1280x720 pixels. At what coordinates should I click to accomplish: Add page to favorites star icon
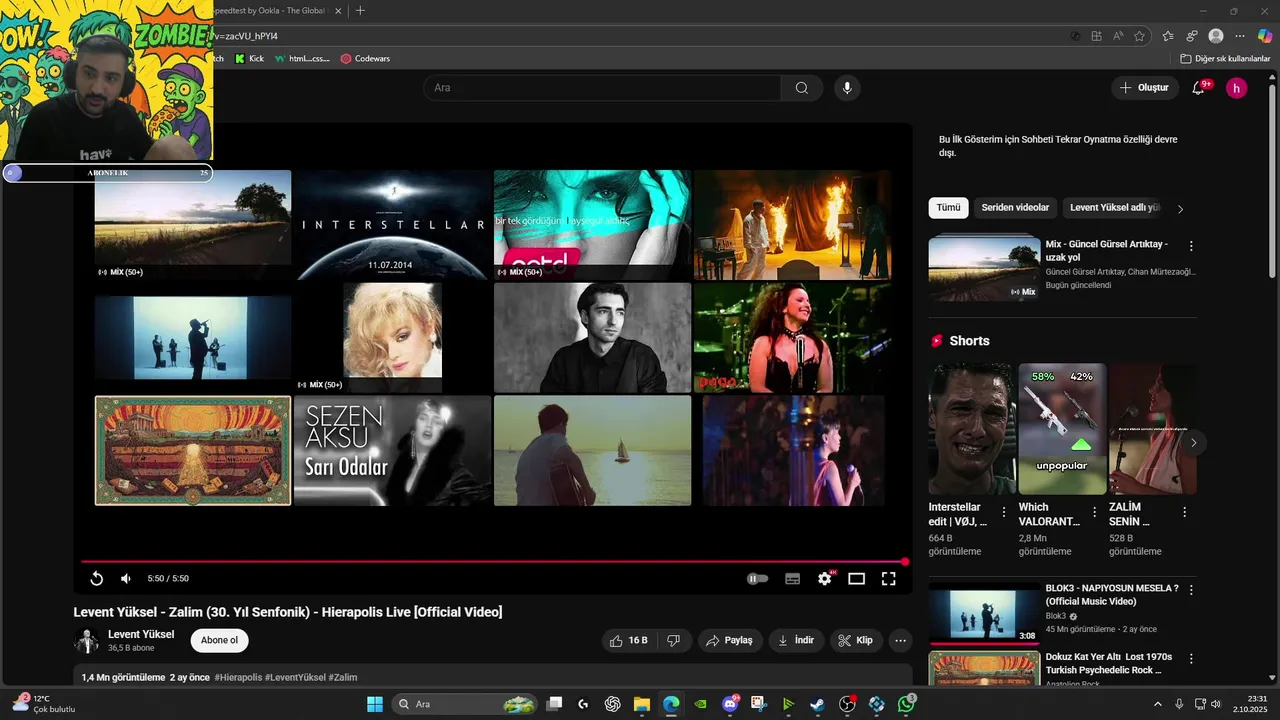click(x=1139, y=36)
